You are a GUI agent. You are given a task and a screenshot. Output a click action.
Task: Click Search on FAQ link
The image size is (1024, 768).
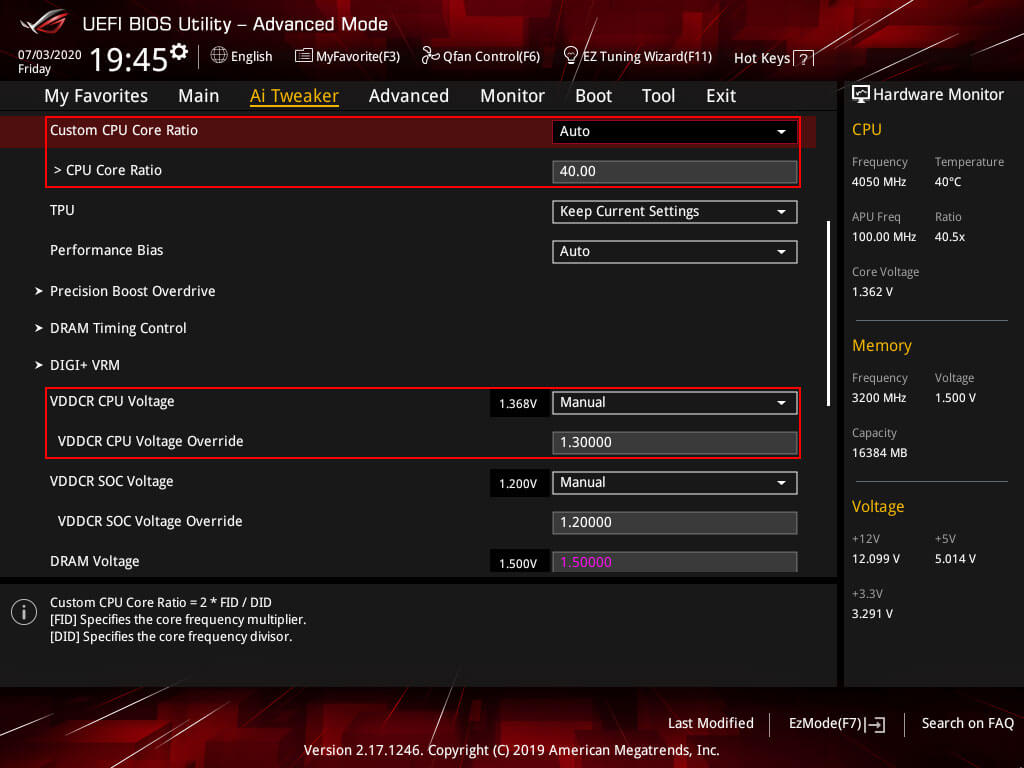pyautogui.click(x=967, y=723)
